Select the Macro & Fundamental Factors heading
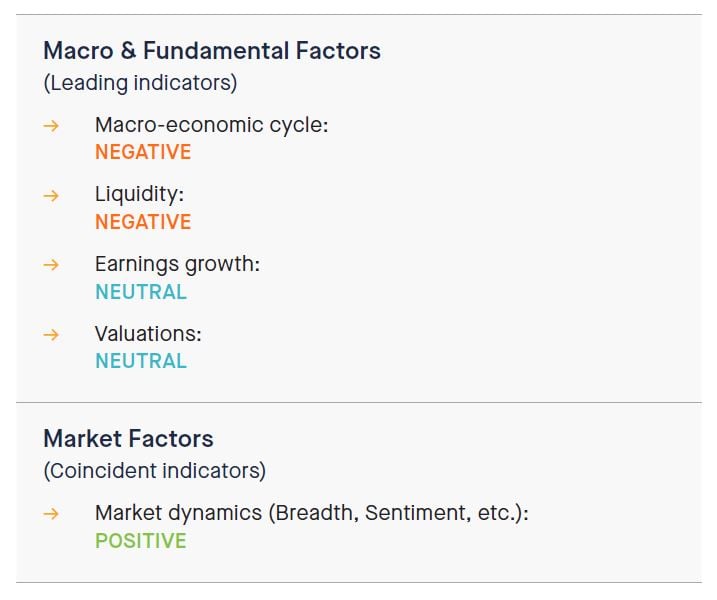 (x=212, y=50)
